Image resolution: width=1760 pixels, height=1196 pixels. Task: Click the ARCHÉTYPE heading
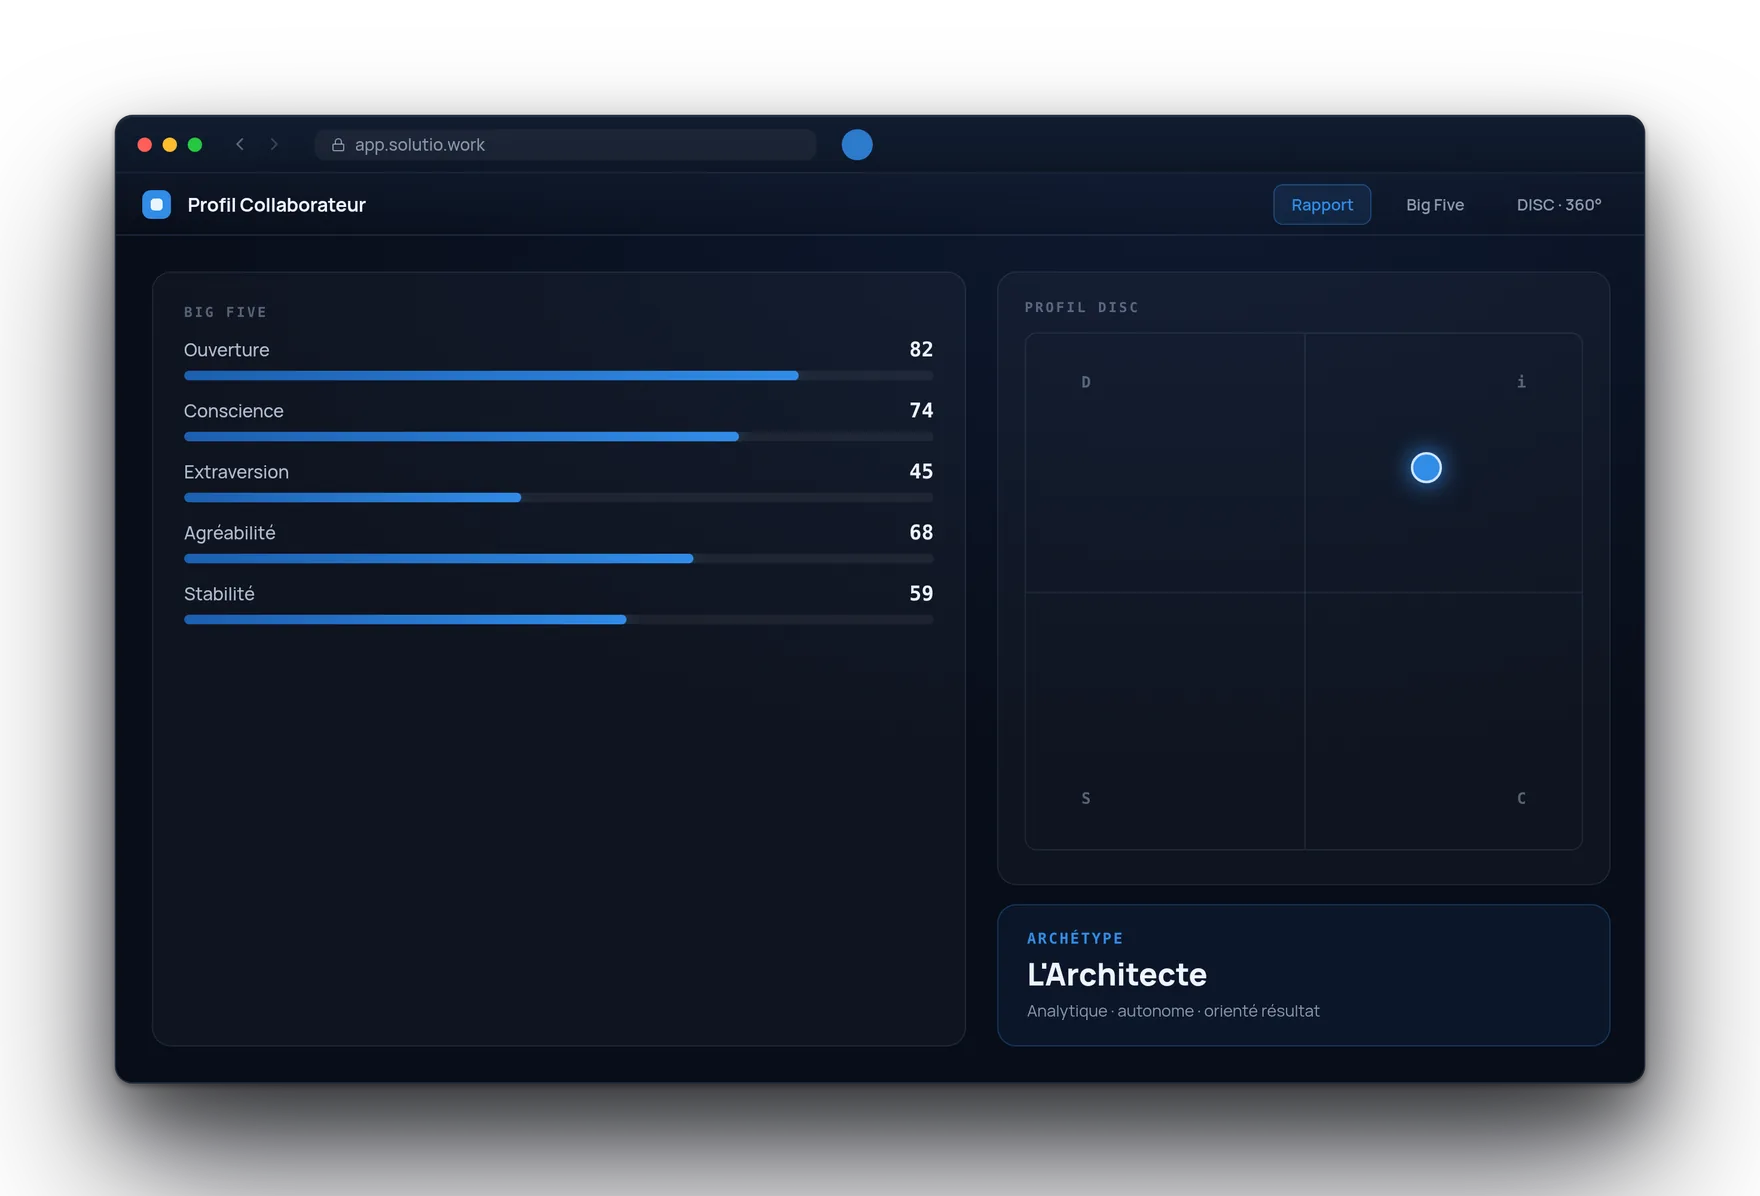click(x=1075, y=938)
